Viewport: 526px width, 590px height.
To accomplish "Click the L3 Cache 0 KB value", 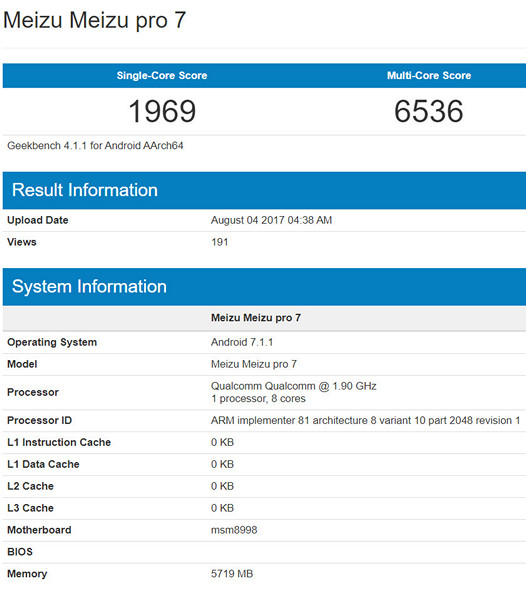I will 222,508.
